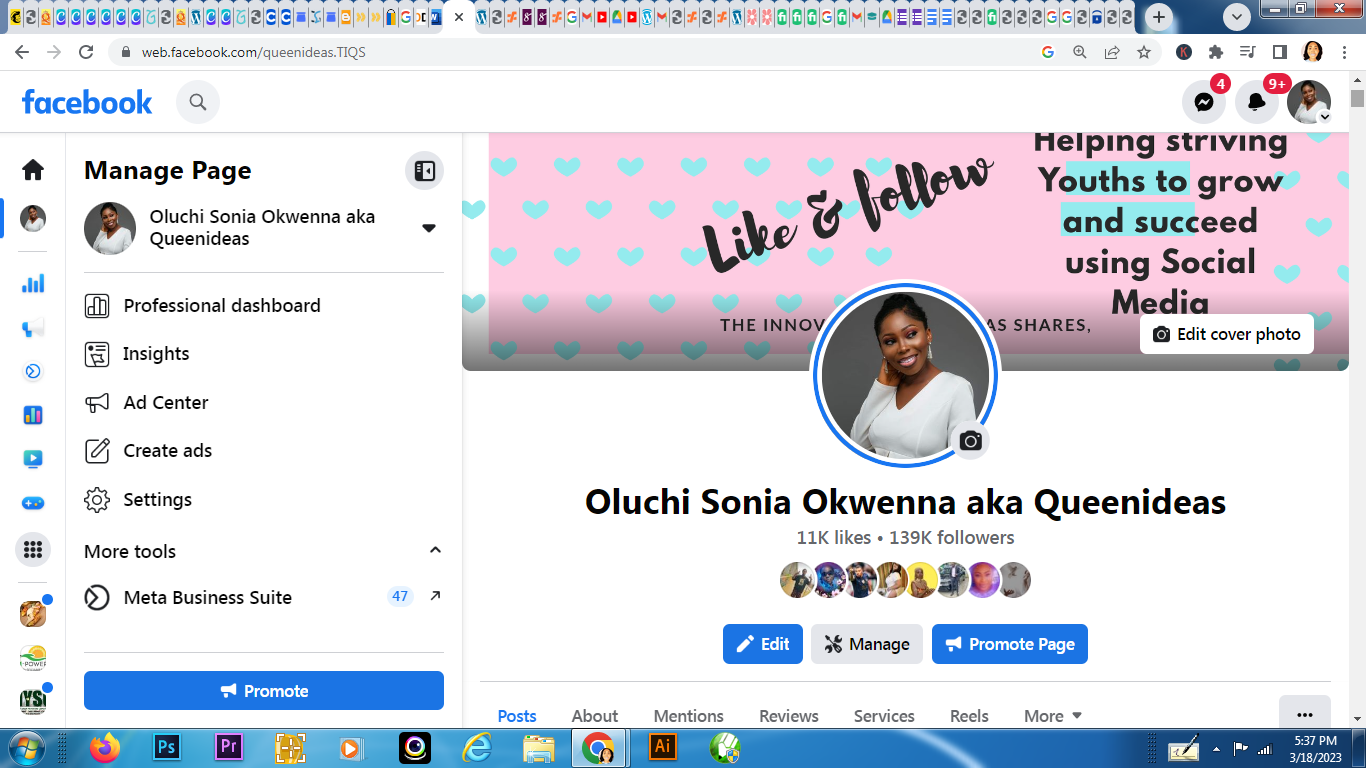Open the Meta Business Suite sidebar icon
The height and width of the screenshot is (768, 1366).
click(33, 372)
